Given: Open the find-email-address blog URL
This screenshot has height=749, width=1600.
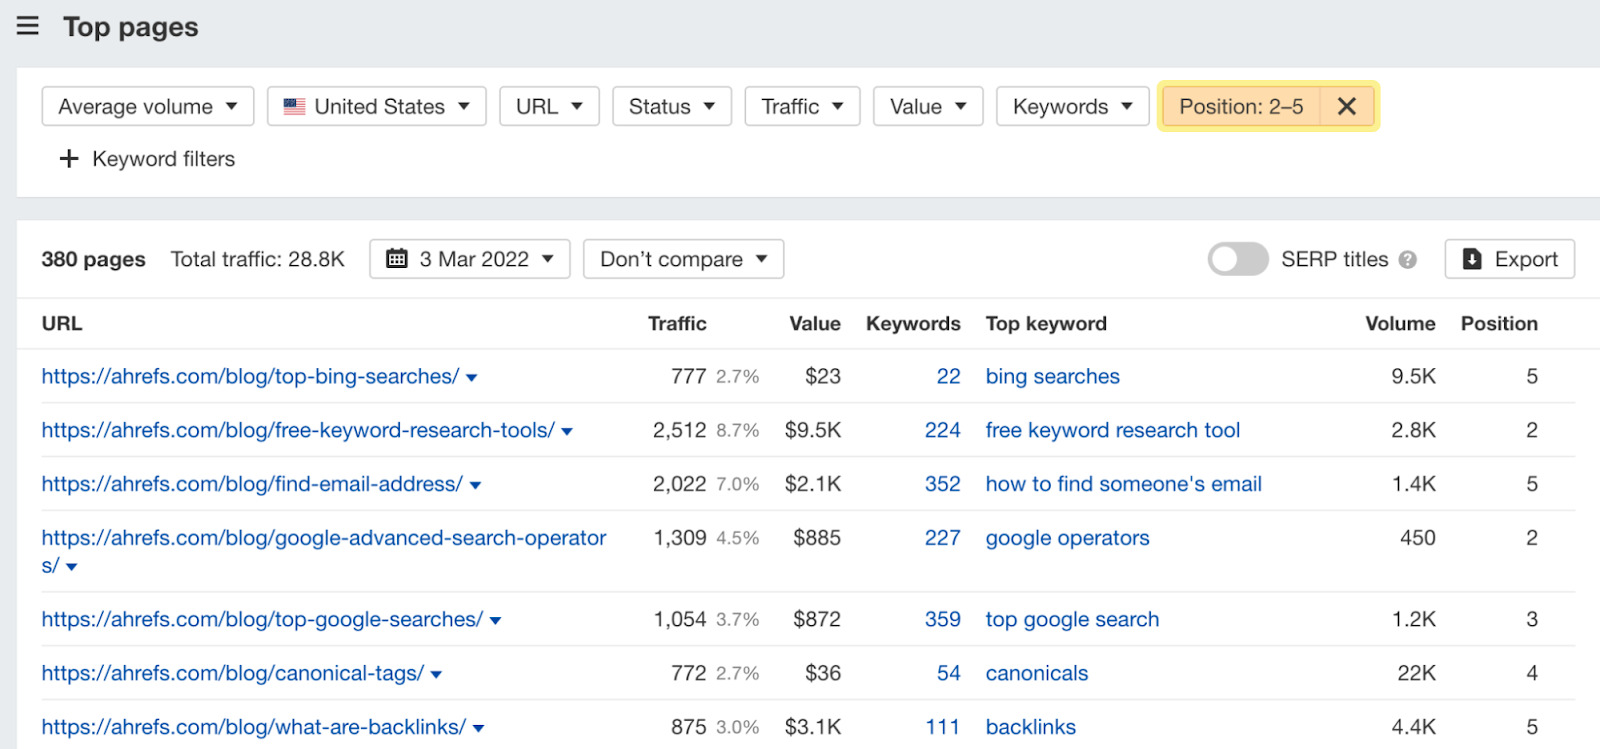Looking at the screenshot, I should (x=252, y=484).
